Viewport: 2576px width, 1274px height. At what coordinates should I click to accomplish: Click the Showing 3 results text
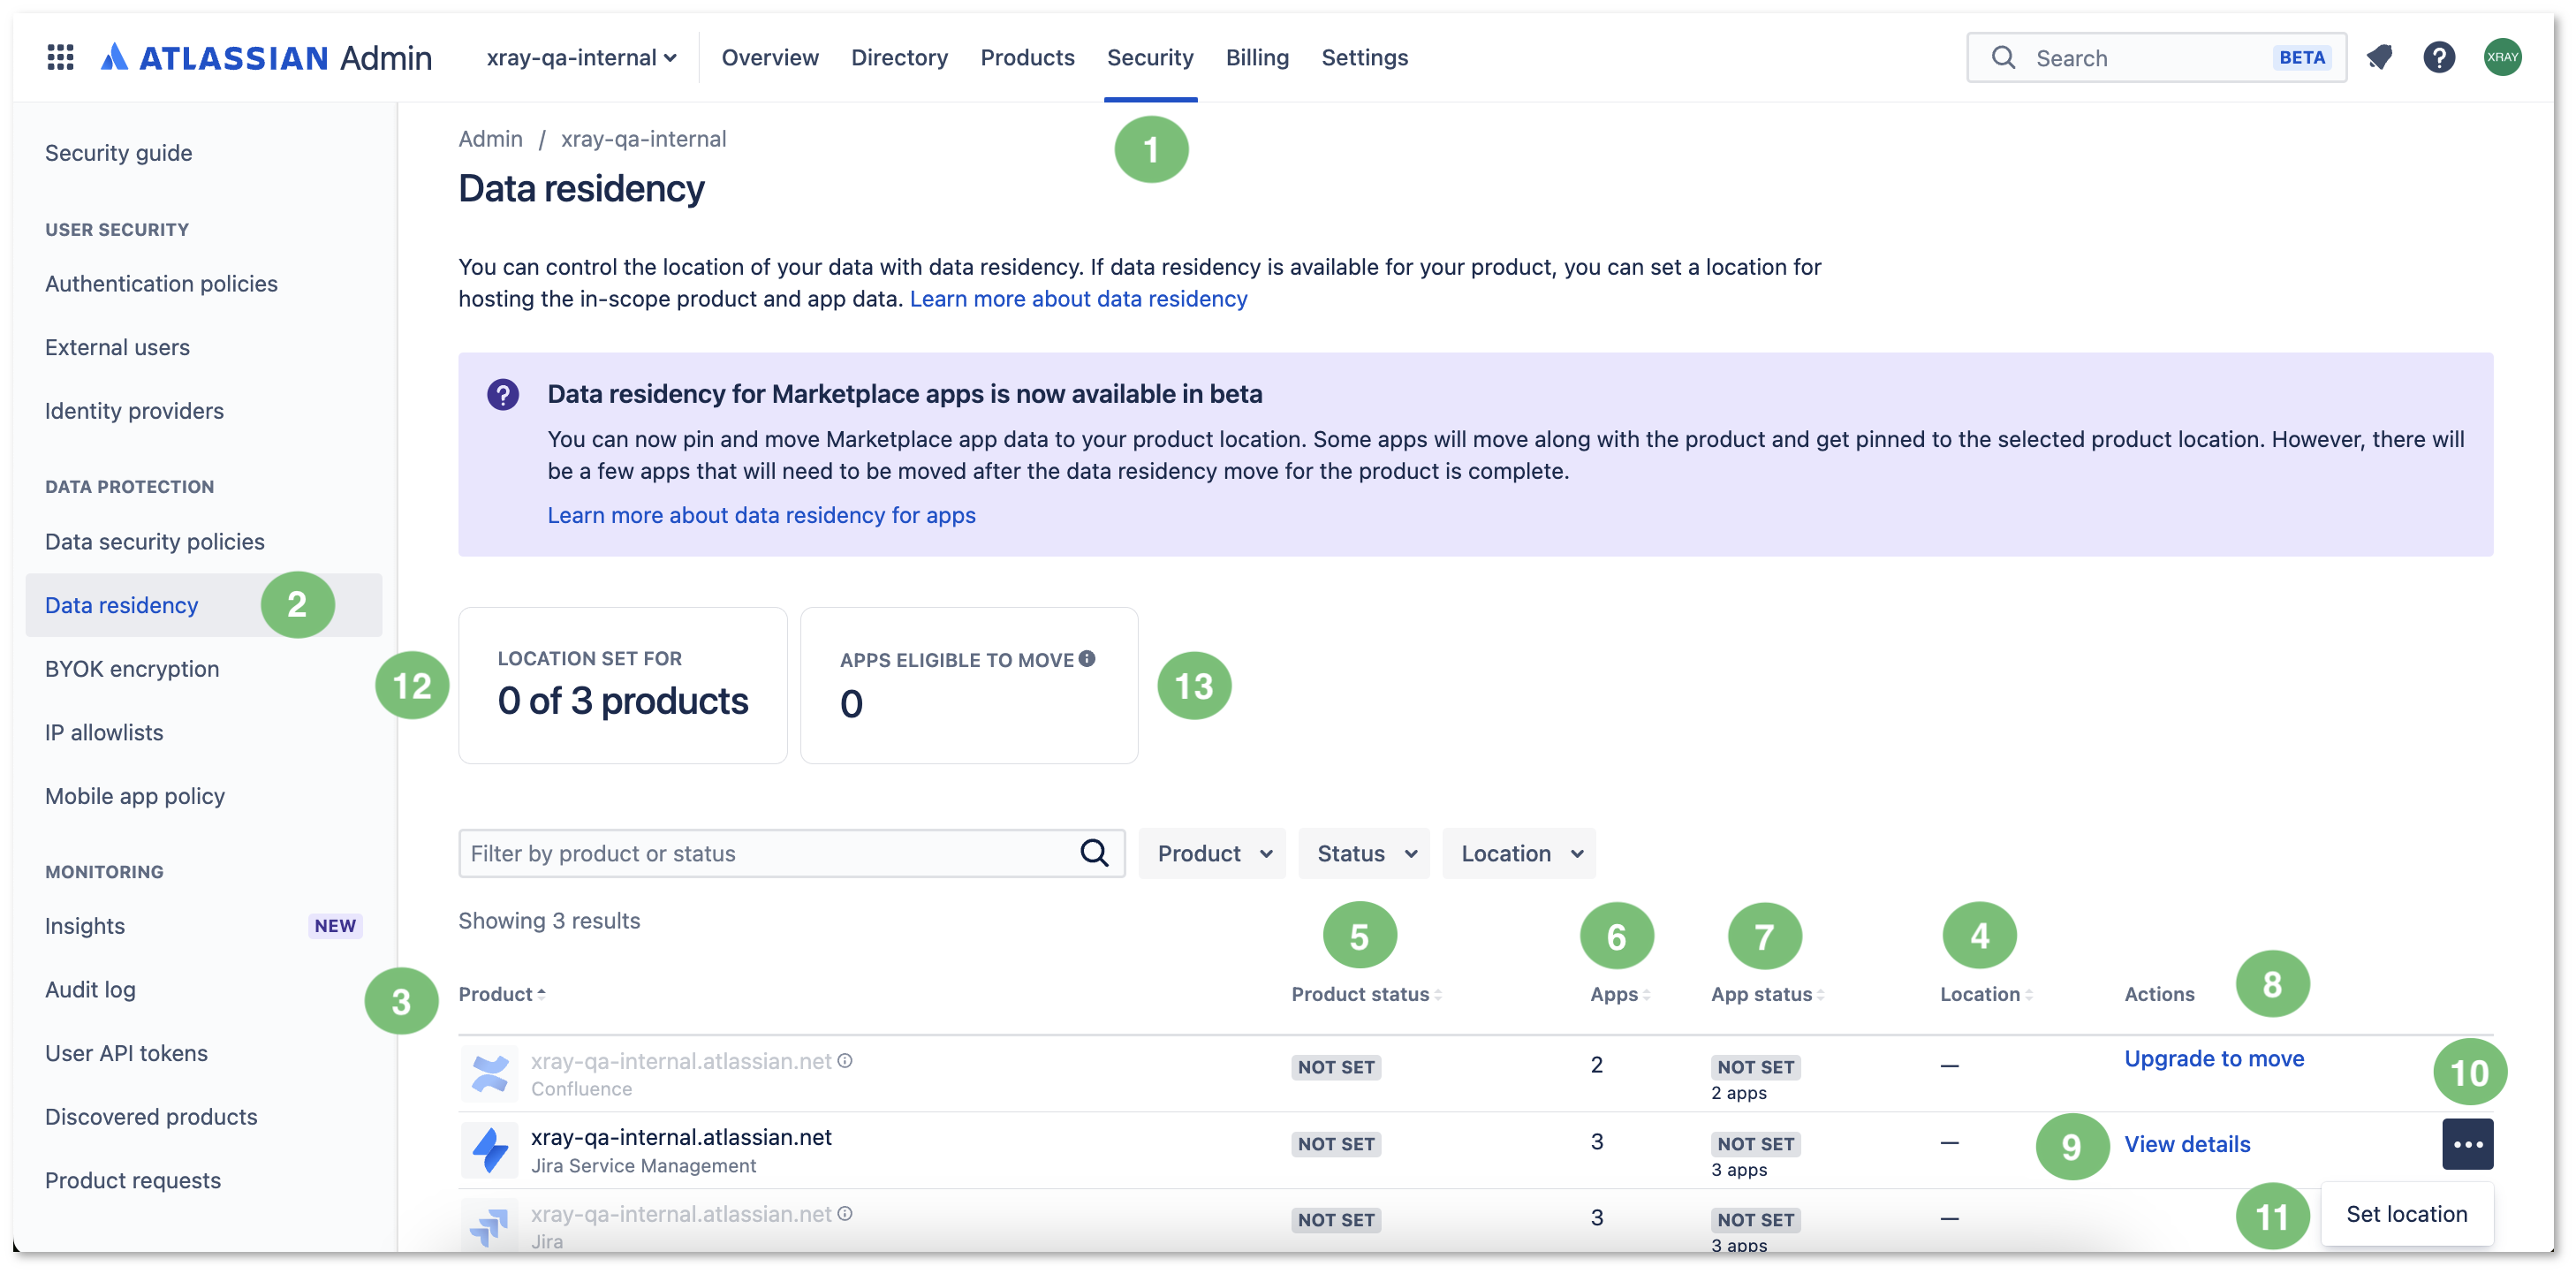click(x=549, y=921)
